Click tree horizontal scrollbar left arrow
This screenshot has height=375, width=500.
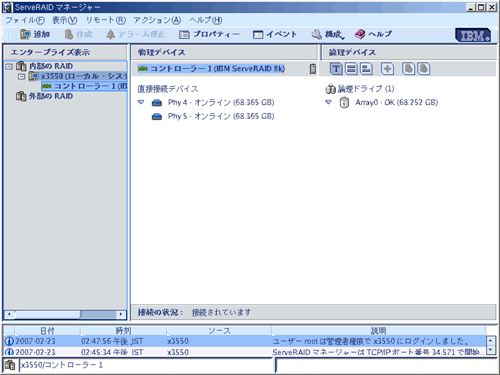[x=9, y=314]
